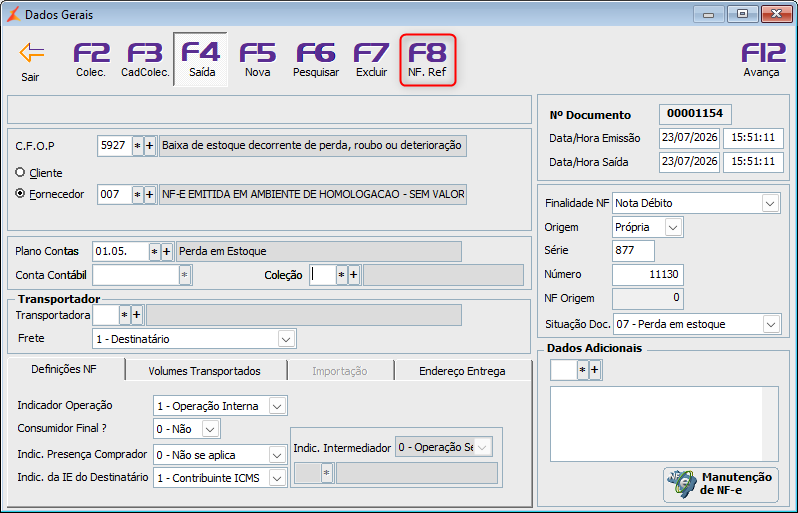798x513 pixels.
Task: Click into the Série input field
Action: (633, 250)
